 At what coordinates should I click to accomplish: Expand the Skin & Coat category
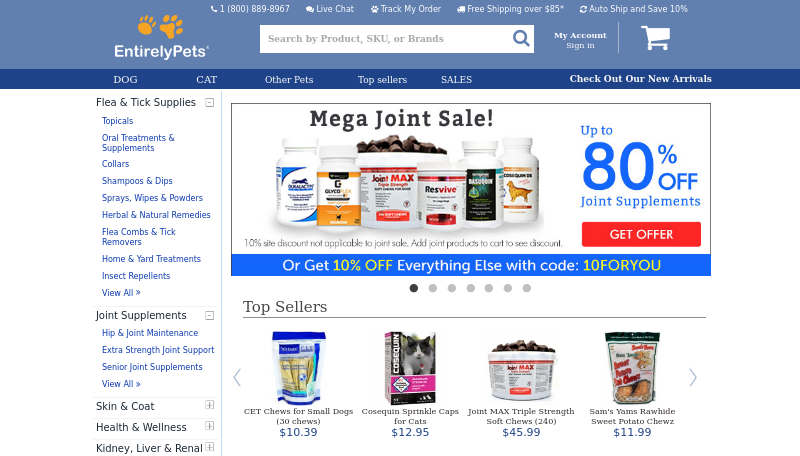209,405
